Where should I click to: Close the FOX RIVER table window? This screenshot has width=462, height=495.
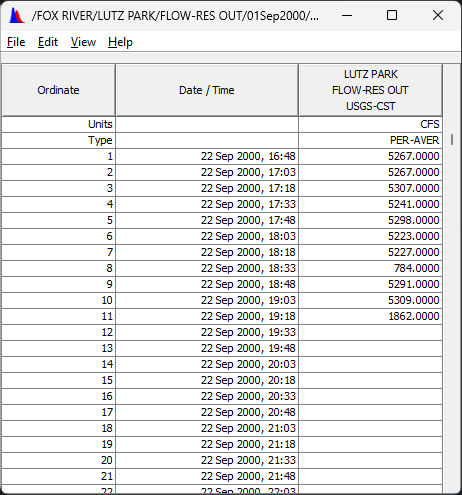438,15
